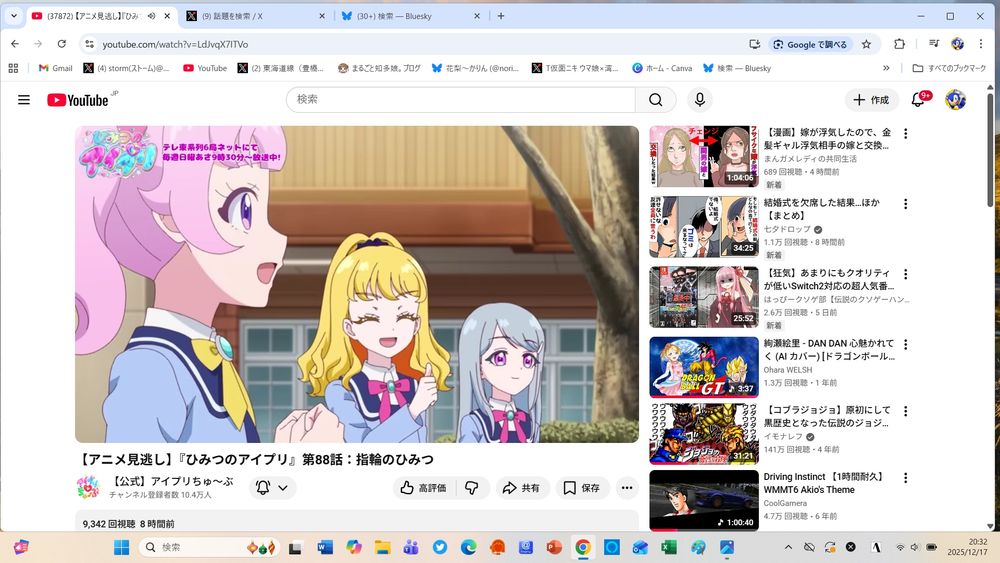
Task: Open the YouTube bookmark in bookmarks bar
Action: pyautogui.click(x=205, y=68)
